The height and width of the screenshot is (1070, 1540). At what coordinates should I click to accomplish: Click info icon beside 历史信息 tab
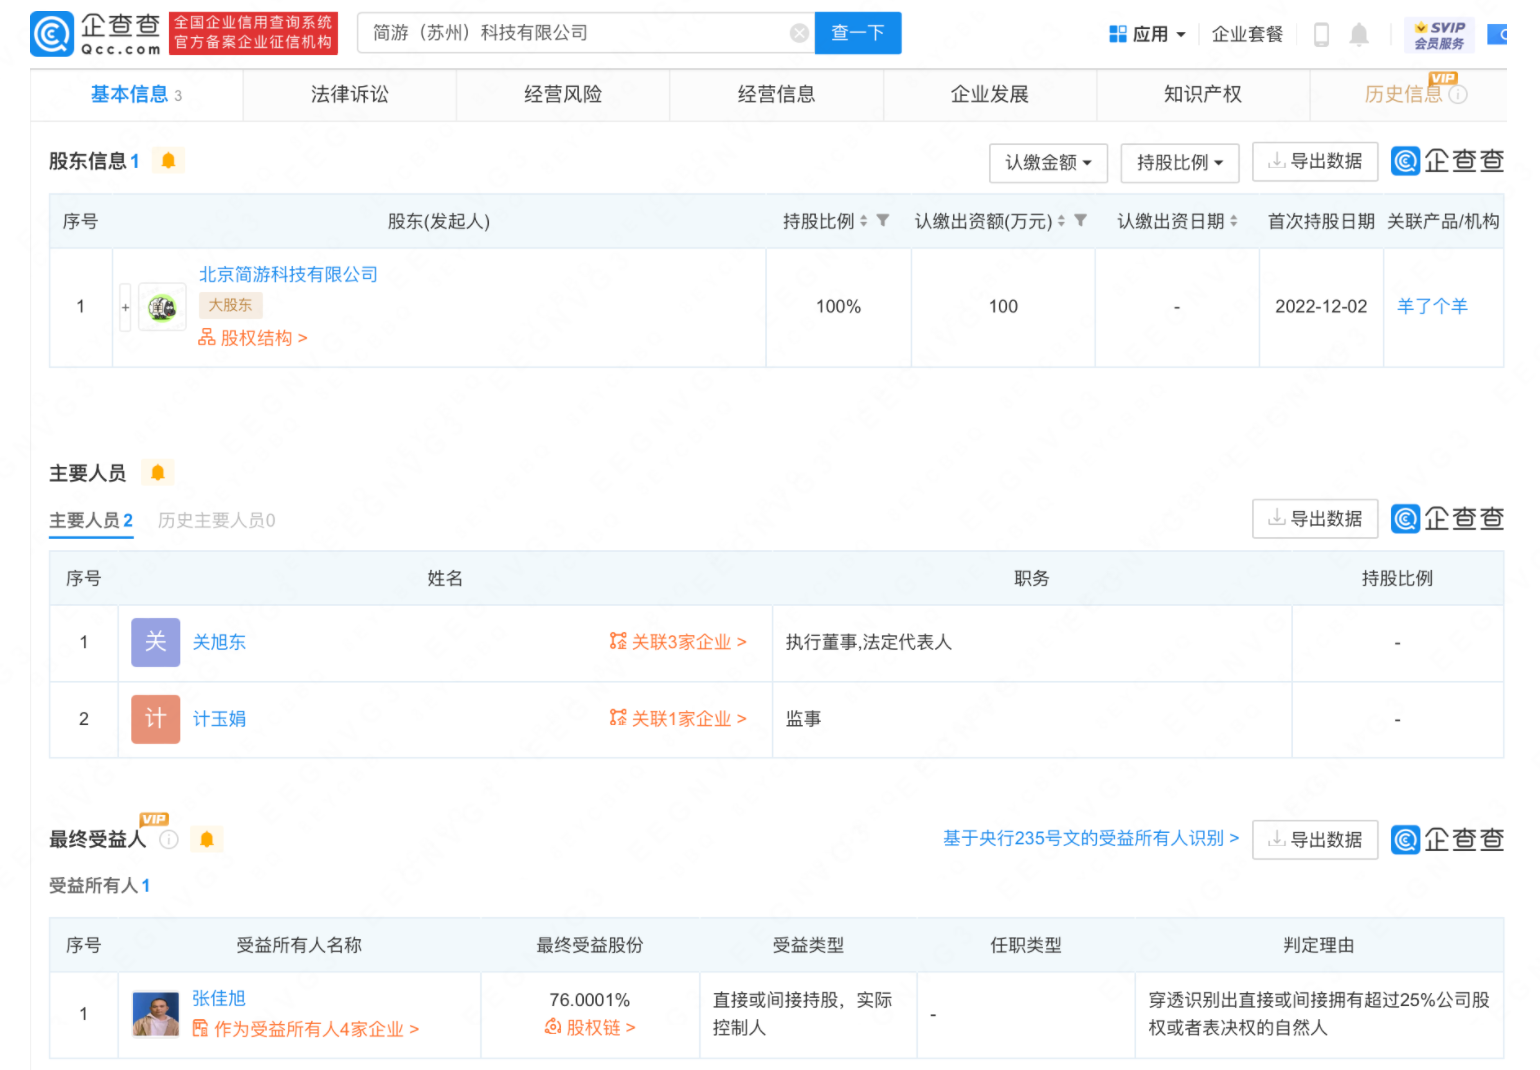(x=1459, y=95)
